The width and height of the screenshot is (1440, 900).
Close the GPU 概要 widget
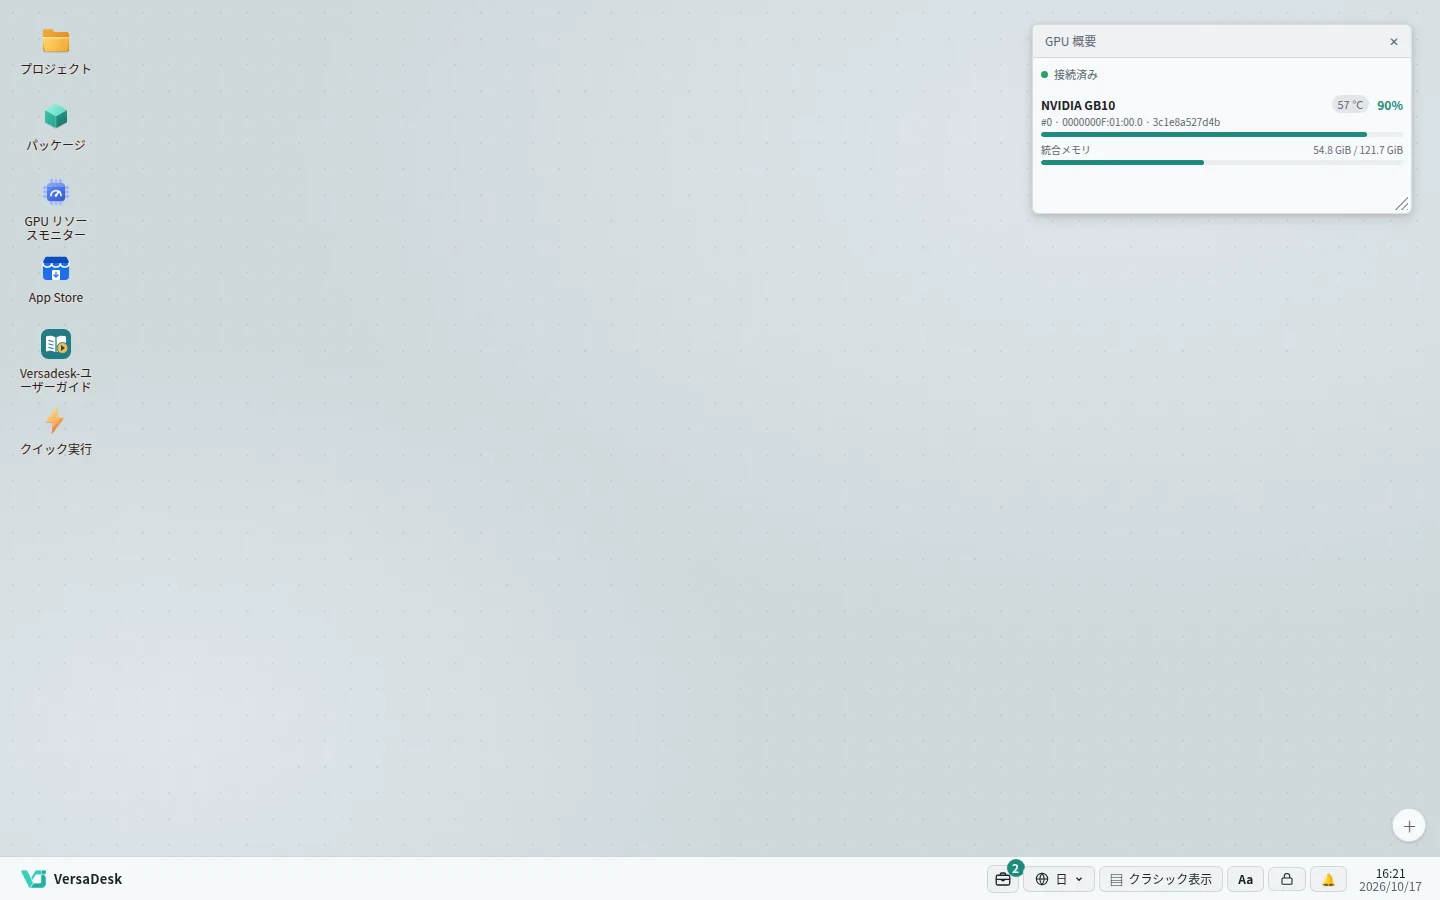(x=1394, y=42)
